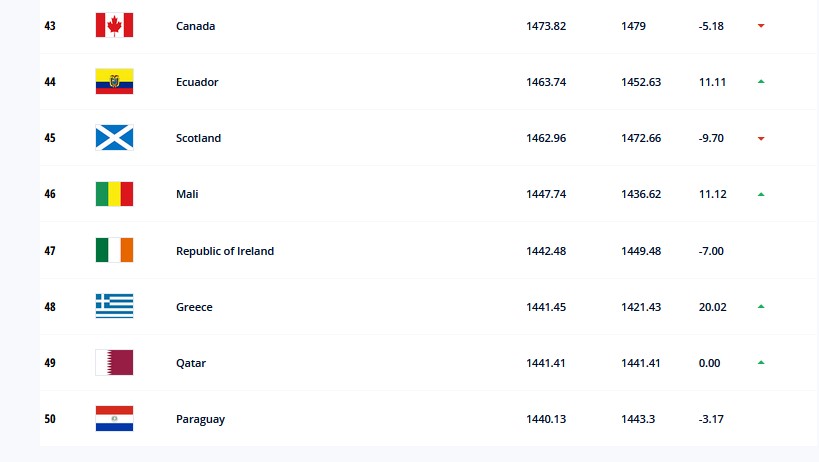Image resolution: width=819 pixels, height=462 pixels.
Task: Click Ecuador's green up arrow indicator
Action: tap(761, 82)
